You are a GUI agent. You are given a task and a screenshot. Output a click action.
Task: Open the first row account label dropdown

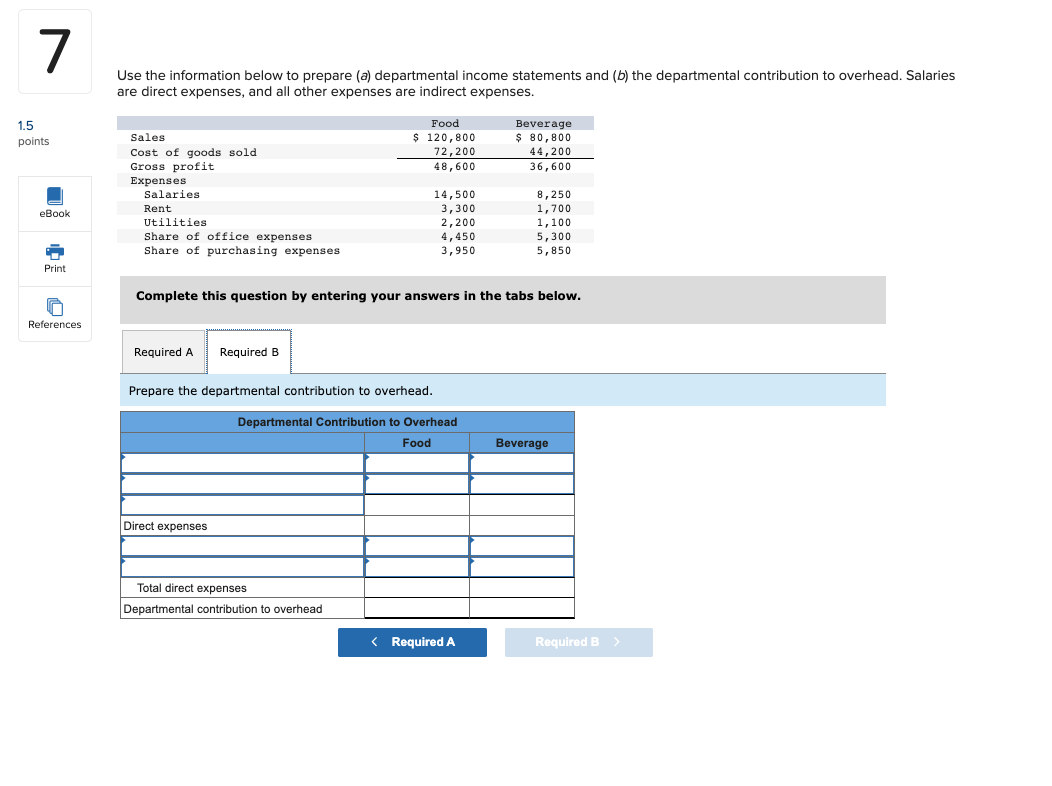pos(240,463)
